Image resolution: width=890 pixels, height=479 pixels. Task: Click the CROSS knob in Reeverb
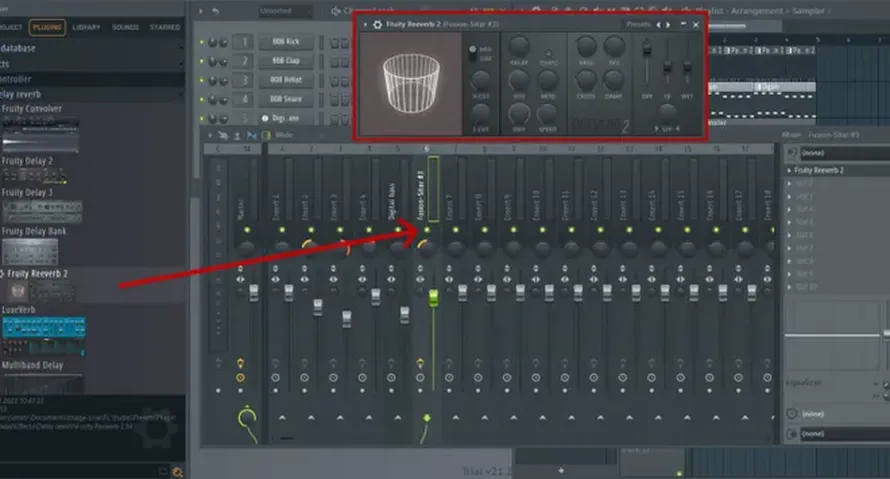[586, 81]
